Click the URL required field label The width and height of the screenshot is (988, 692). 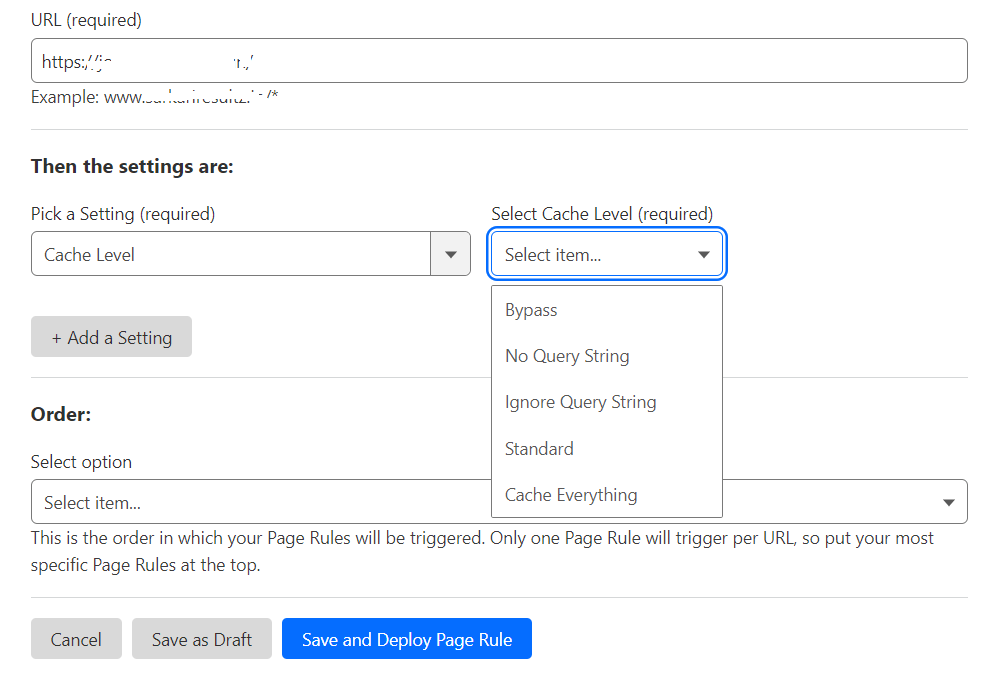click(85, 19)
